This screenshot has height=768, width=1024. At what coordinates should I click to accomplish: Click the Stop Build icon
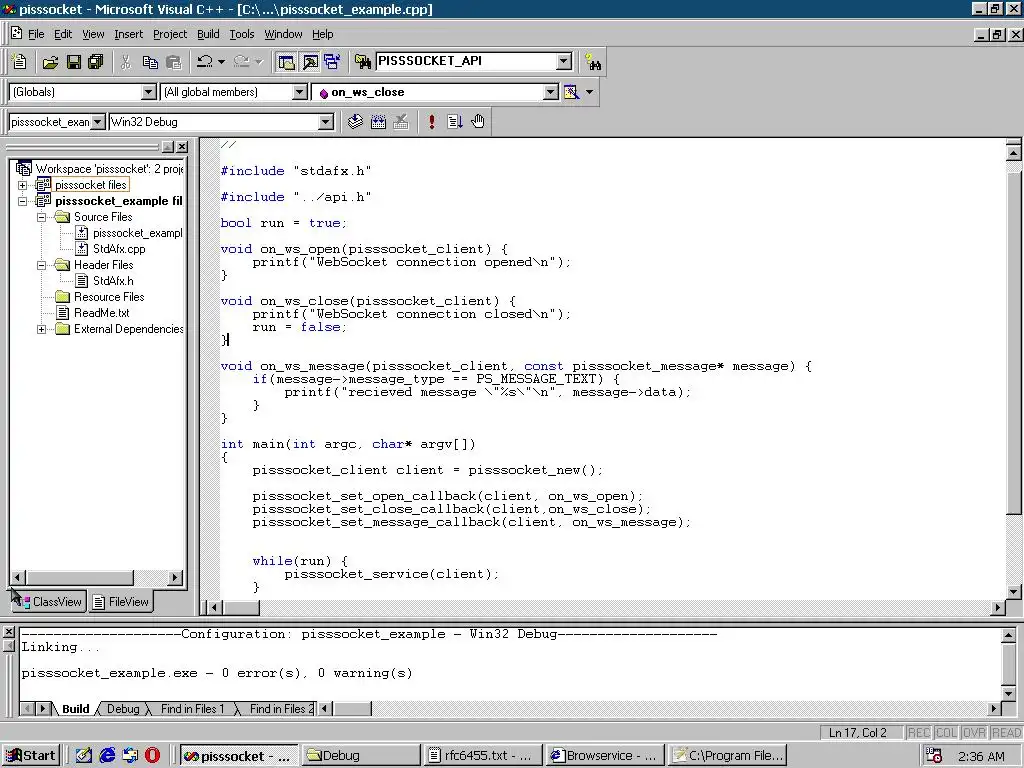(x=401, y=121)
